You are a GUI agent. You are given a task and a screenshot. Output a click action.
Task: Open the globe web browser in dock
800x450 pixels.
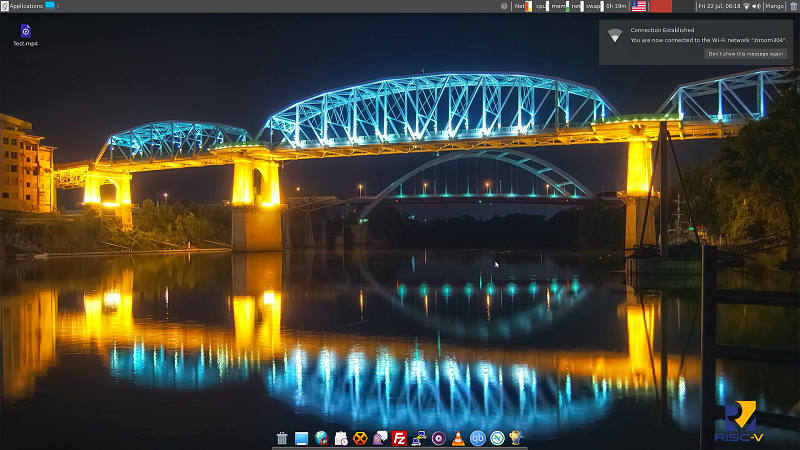click(321, 438)
